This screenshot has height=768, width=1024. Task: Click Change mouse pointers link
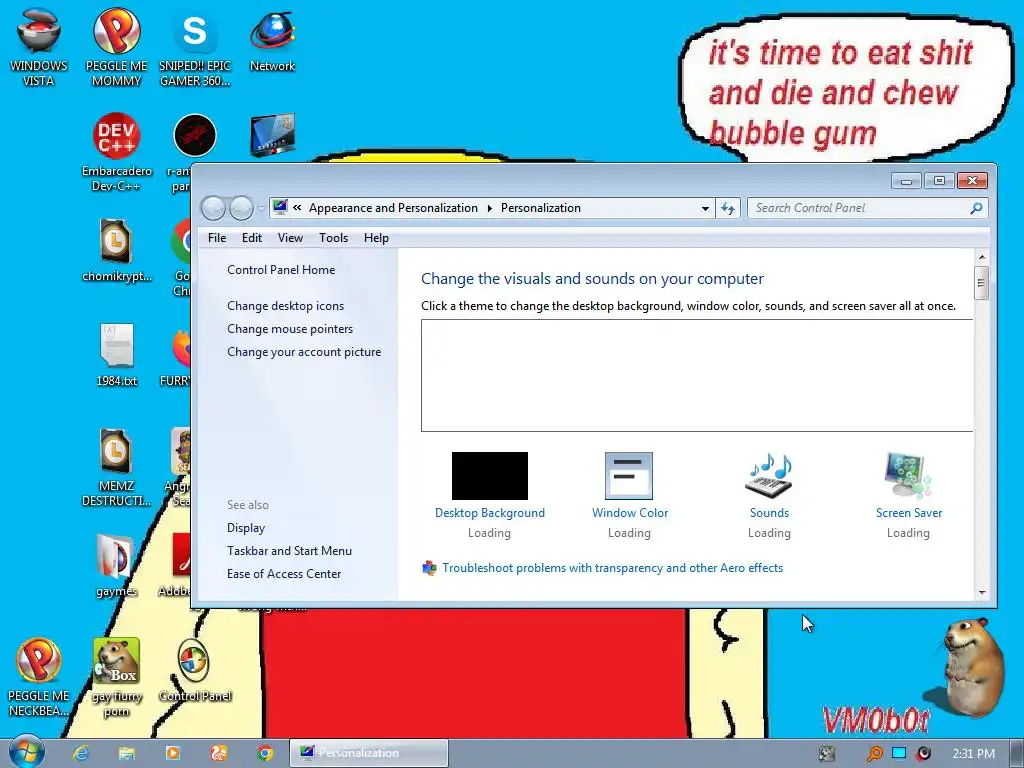290,328
